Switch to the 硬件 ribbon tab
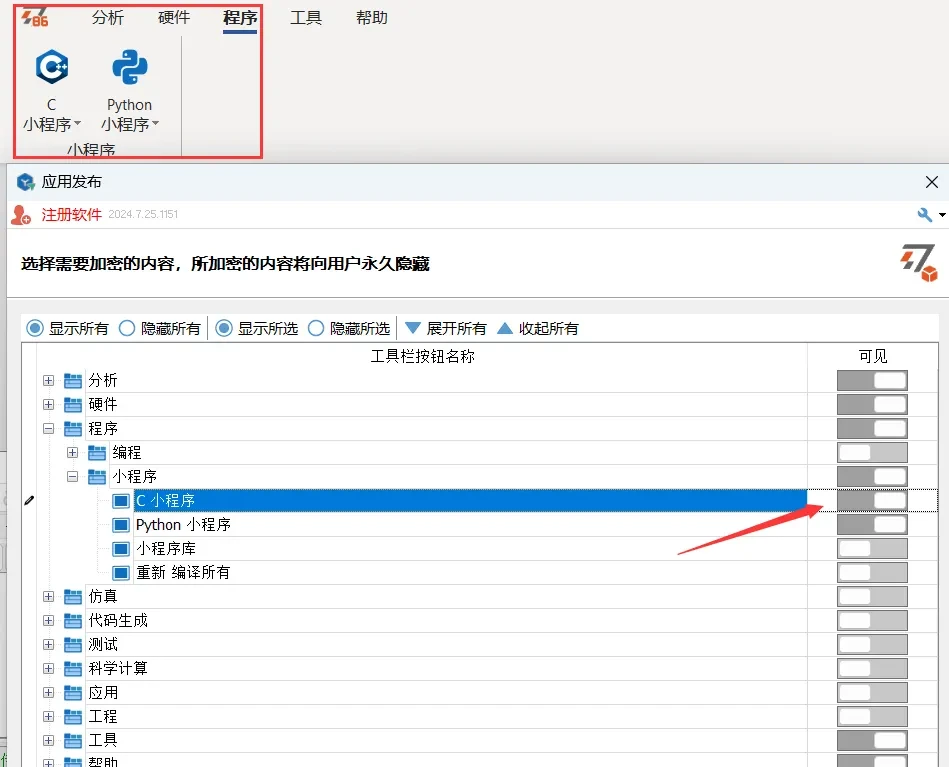The height and width of the screenshot is (767, 949). (173, 17)
